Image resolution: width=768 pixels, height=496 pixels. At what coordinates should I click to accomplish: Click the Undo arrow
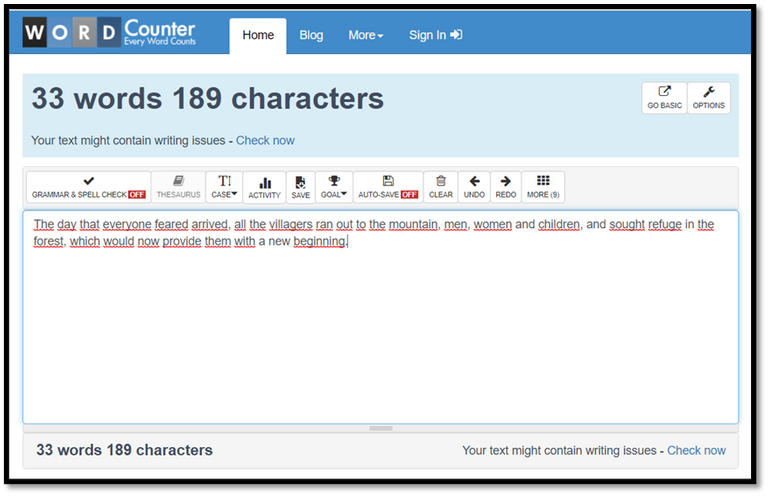click(474, 187)
